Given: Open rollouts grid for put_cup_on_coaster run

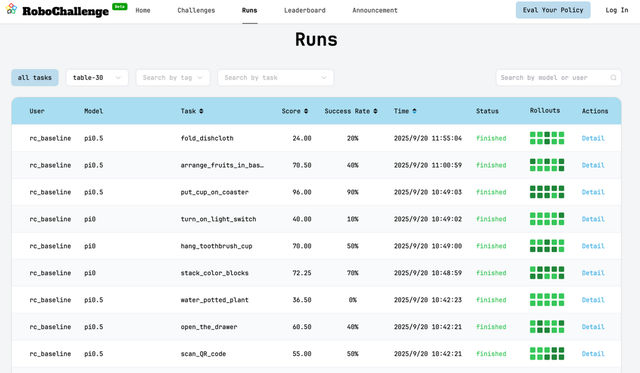Looking at the screenshot, I should [x=547, y=192].
